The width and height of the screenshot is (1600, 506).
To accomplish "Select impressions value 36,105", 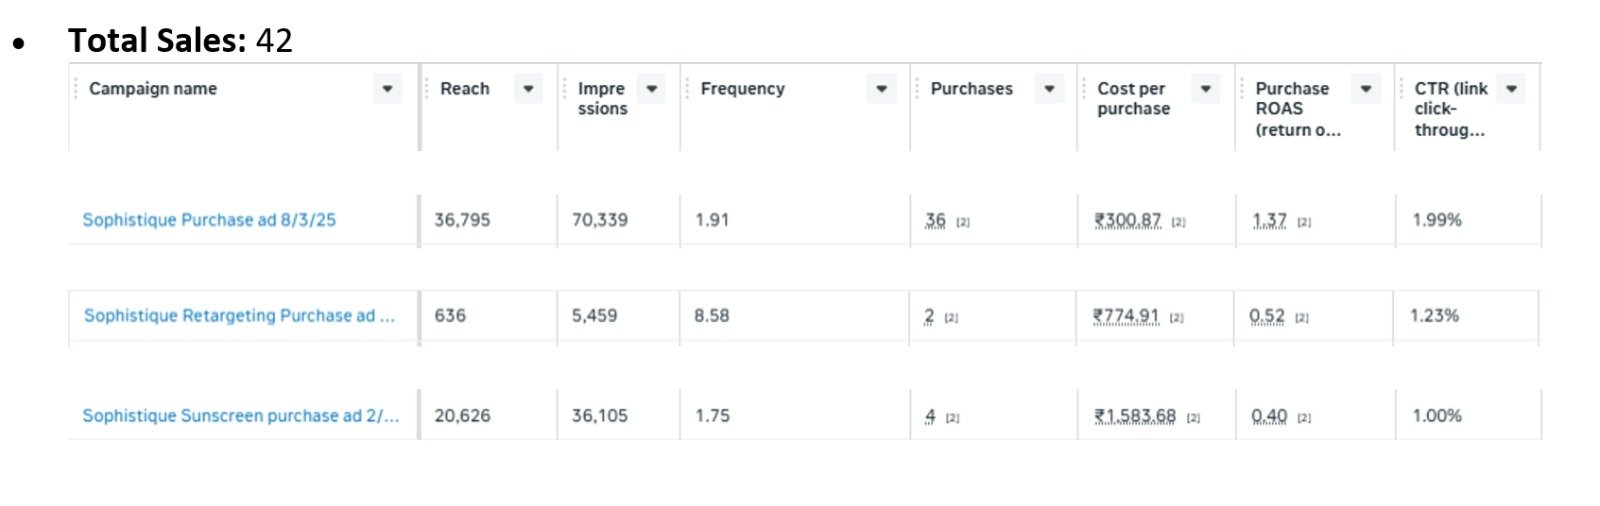I will (x=600, y=416).
